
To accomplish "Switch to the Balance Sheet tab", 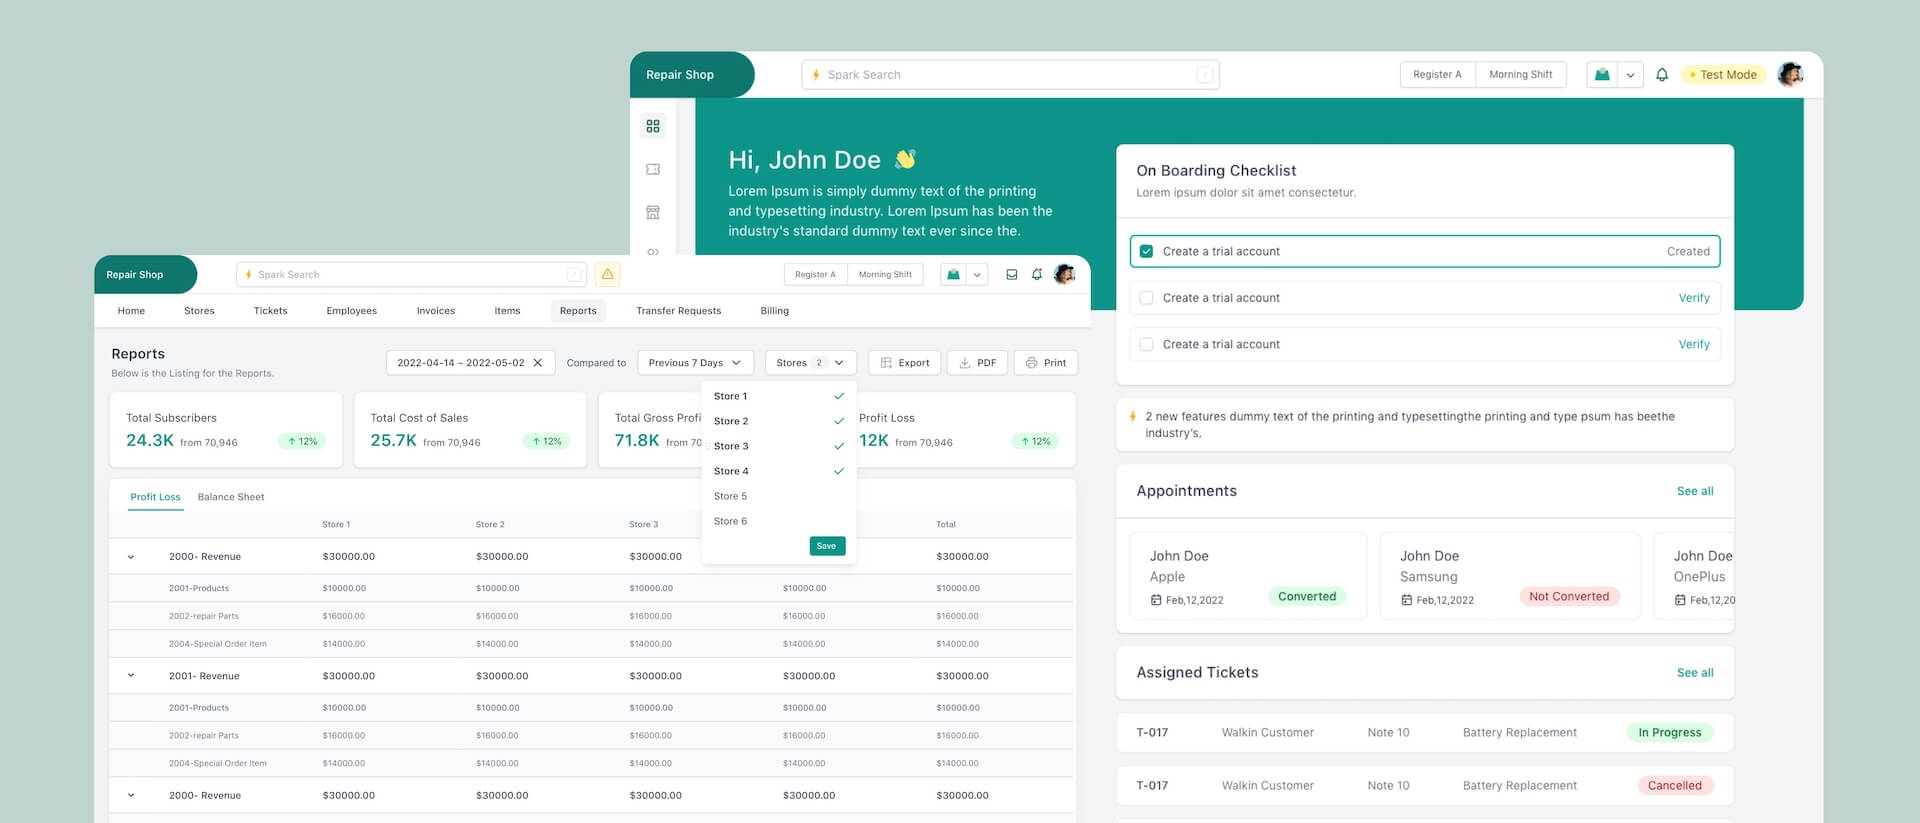I will click(x=231, y=497).
